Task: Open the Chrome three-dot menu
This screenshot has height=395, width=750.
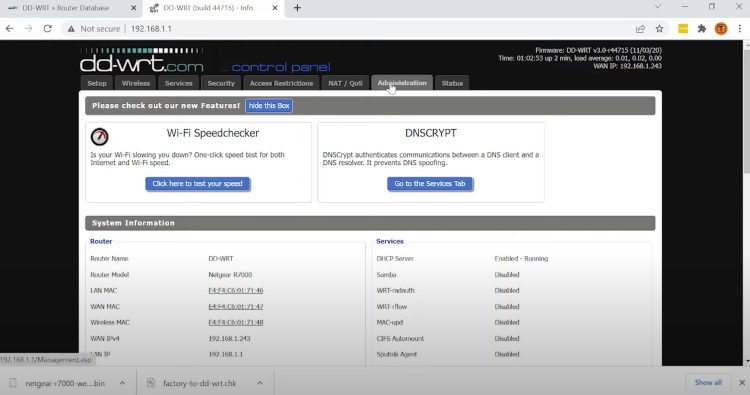Action: 739,29
